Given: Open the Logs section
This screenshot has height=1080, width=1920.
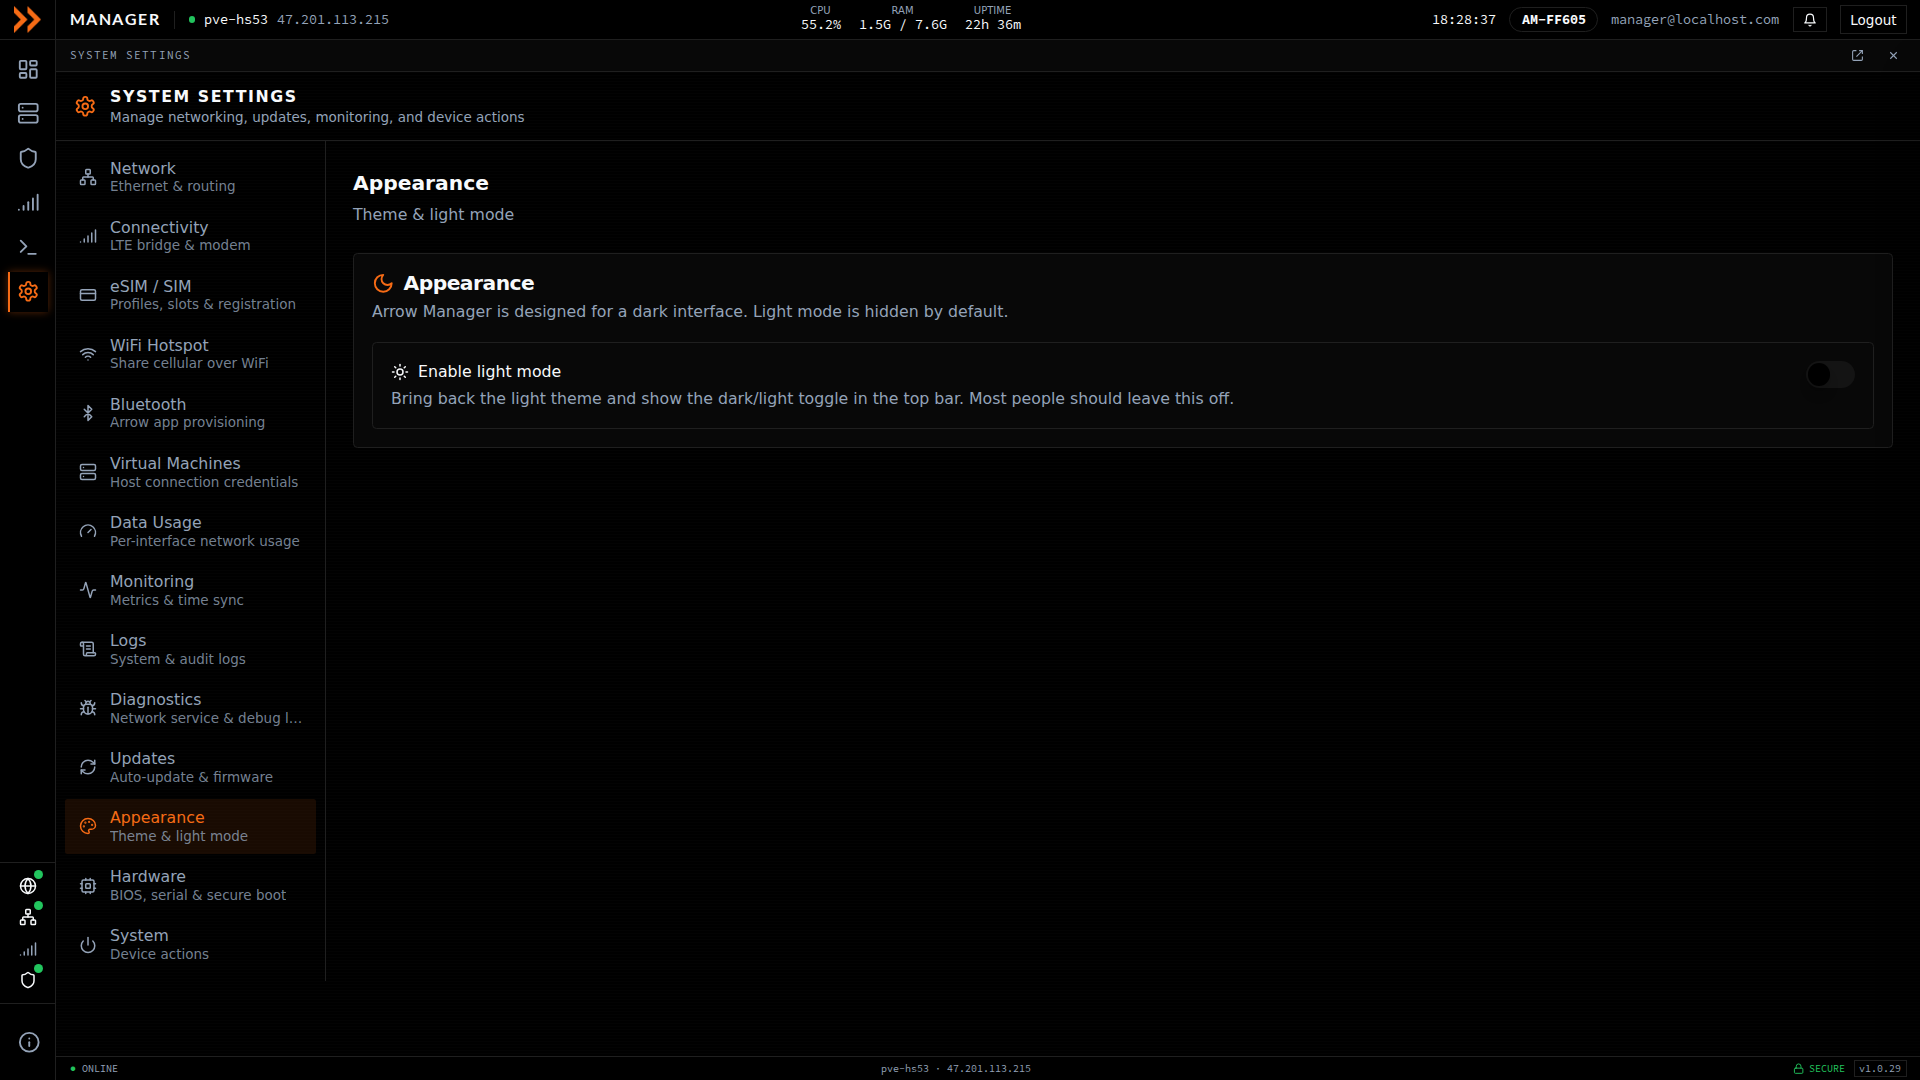Looking at the screenshot, I should (x=190, y=649).
